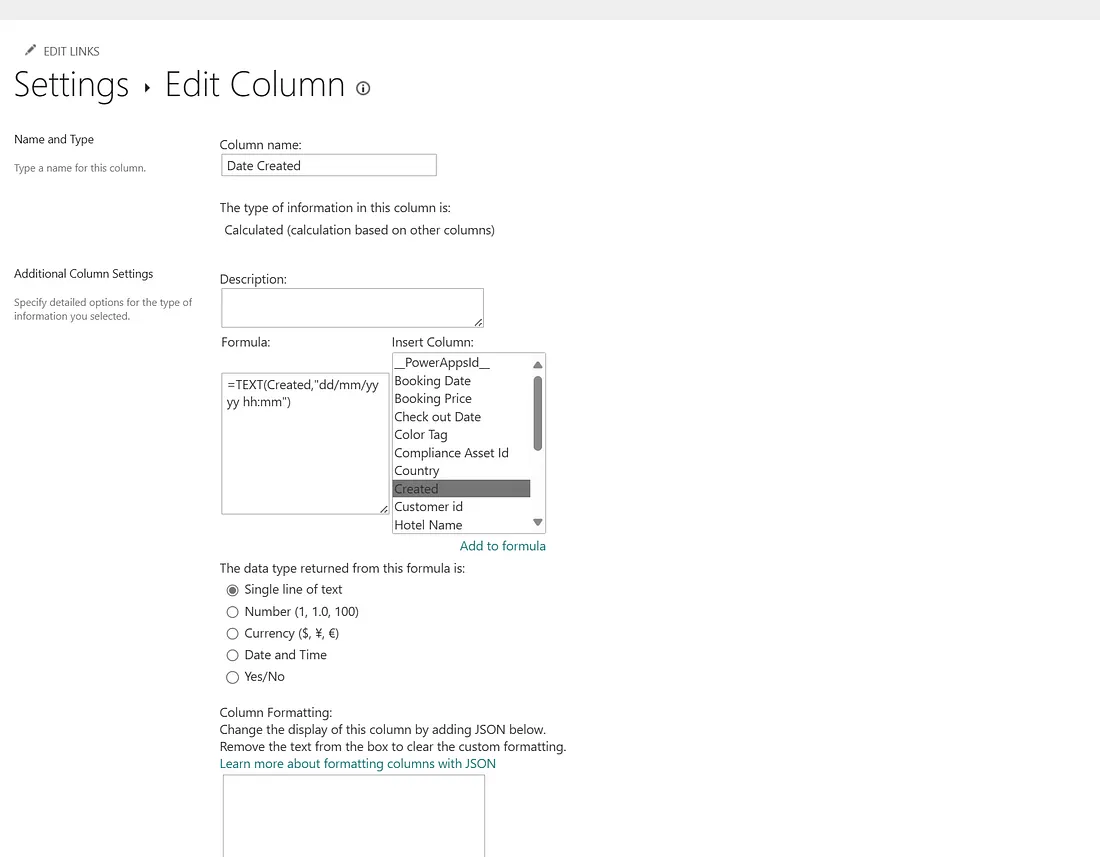Choose Number as the returned data type
The width and height of the screenshot is (1100, 857).
coord(233,612)
